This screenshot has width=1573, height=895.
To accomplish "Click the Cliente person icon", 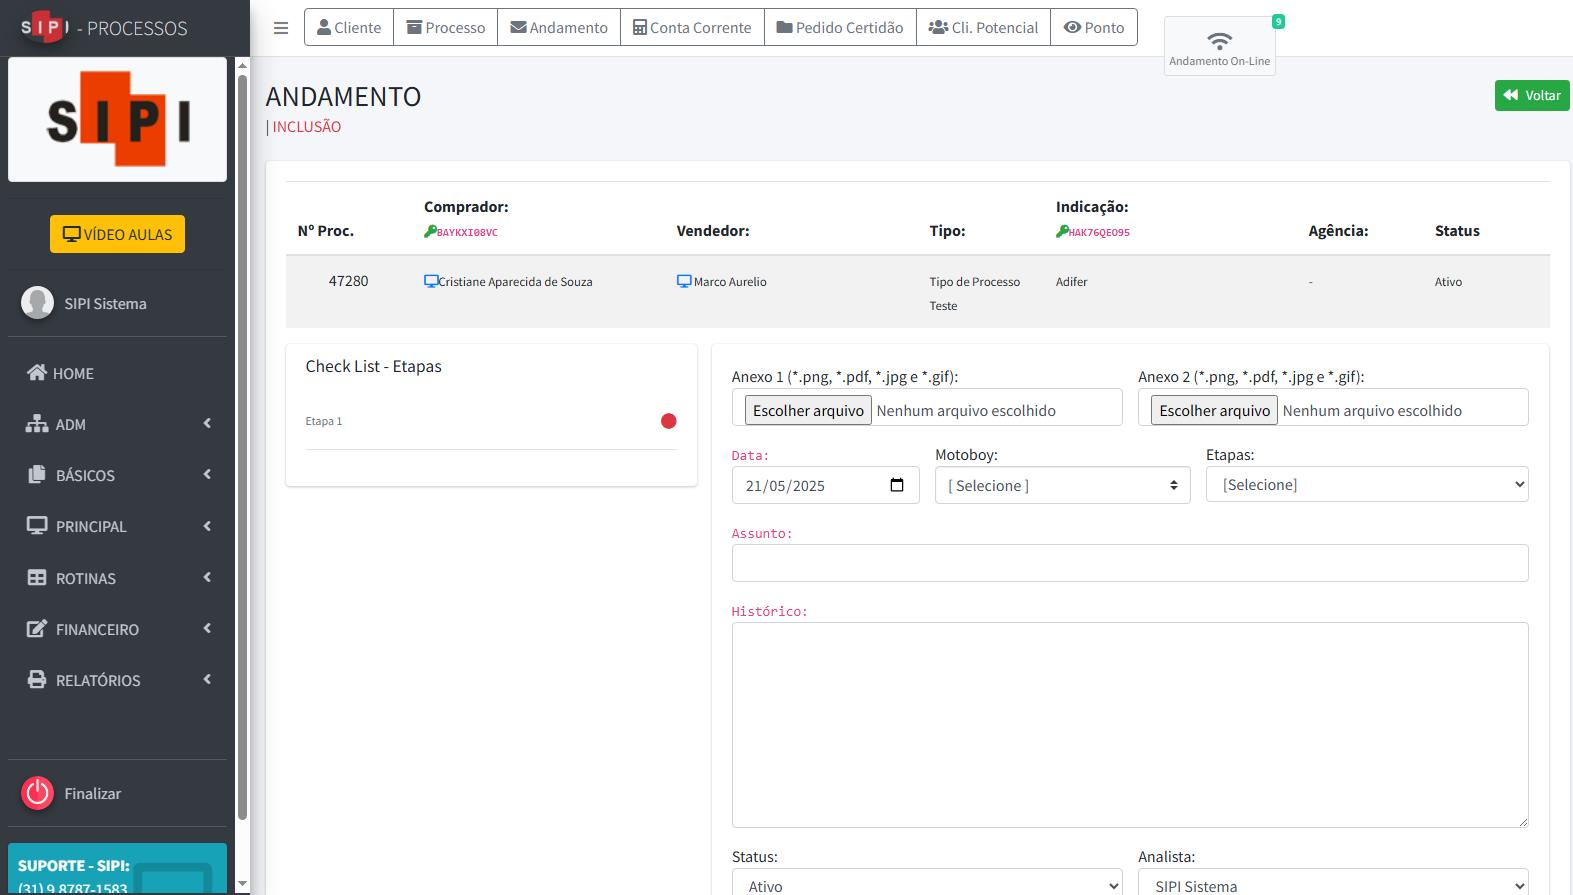I will click(x=324, y=28).
